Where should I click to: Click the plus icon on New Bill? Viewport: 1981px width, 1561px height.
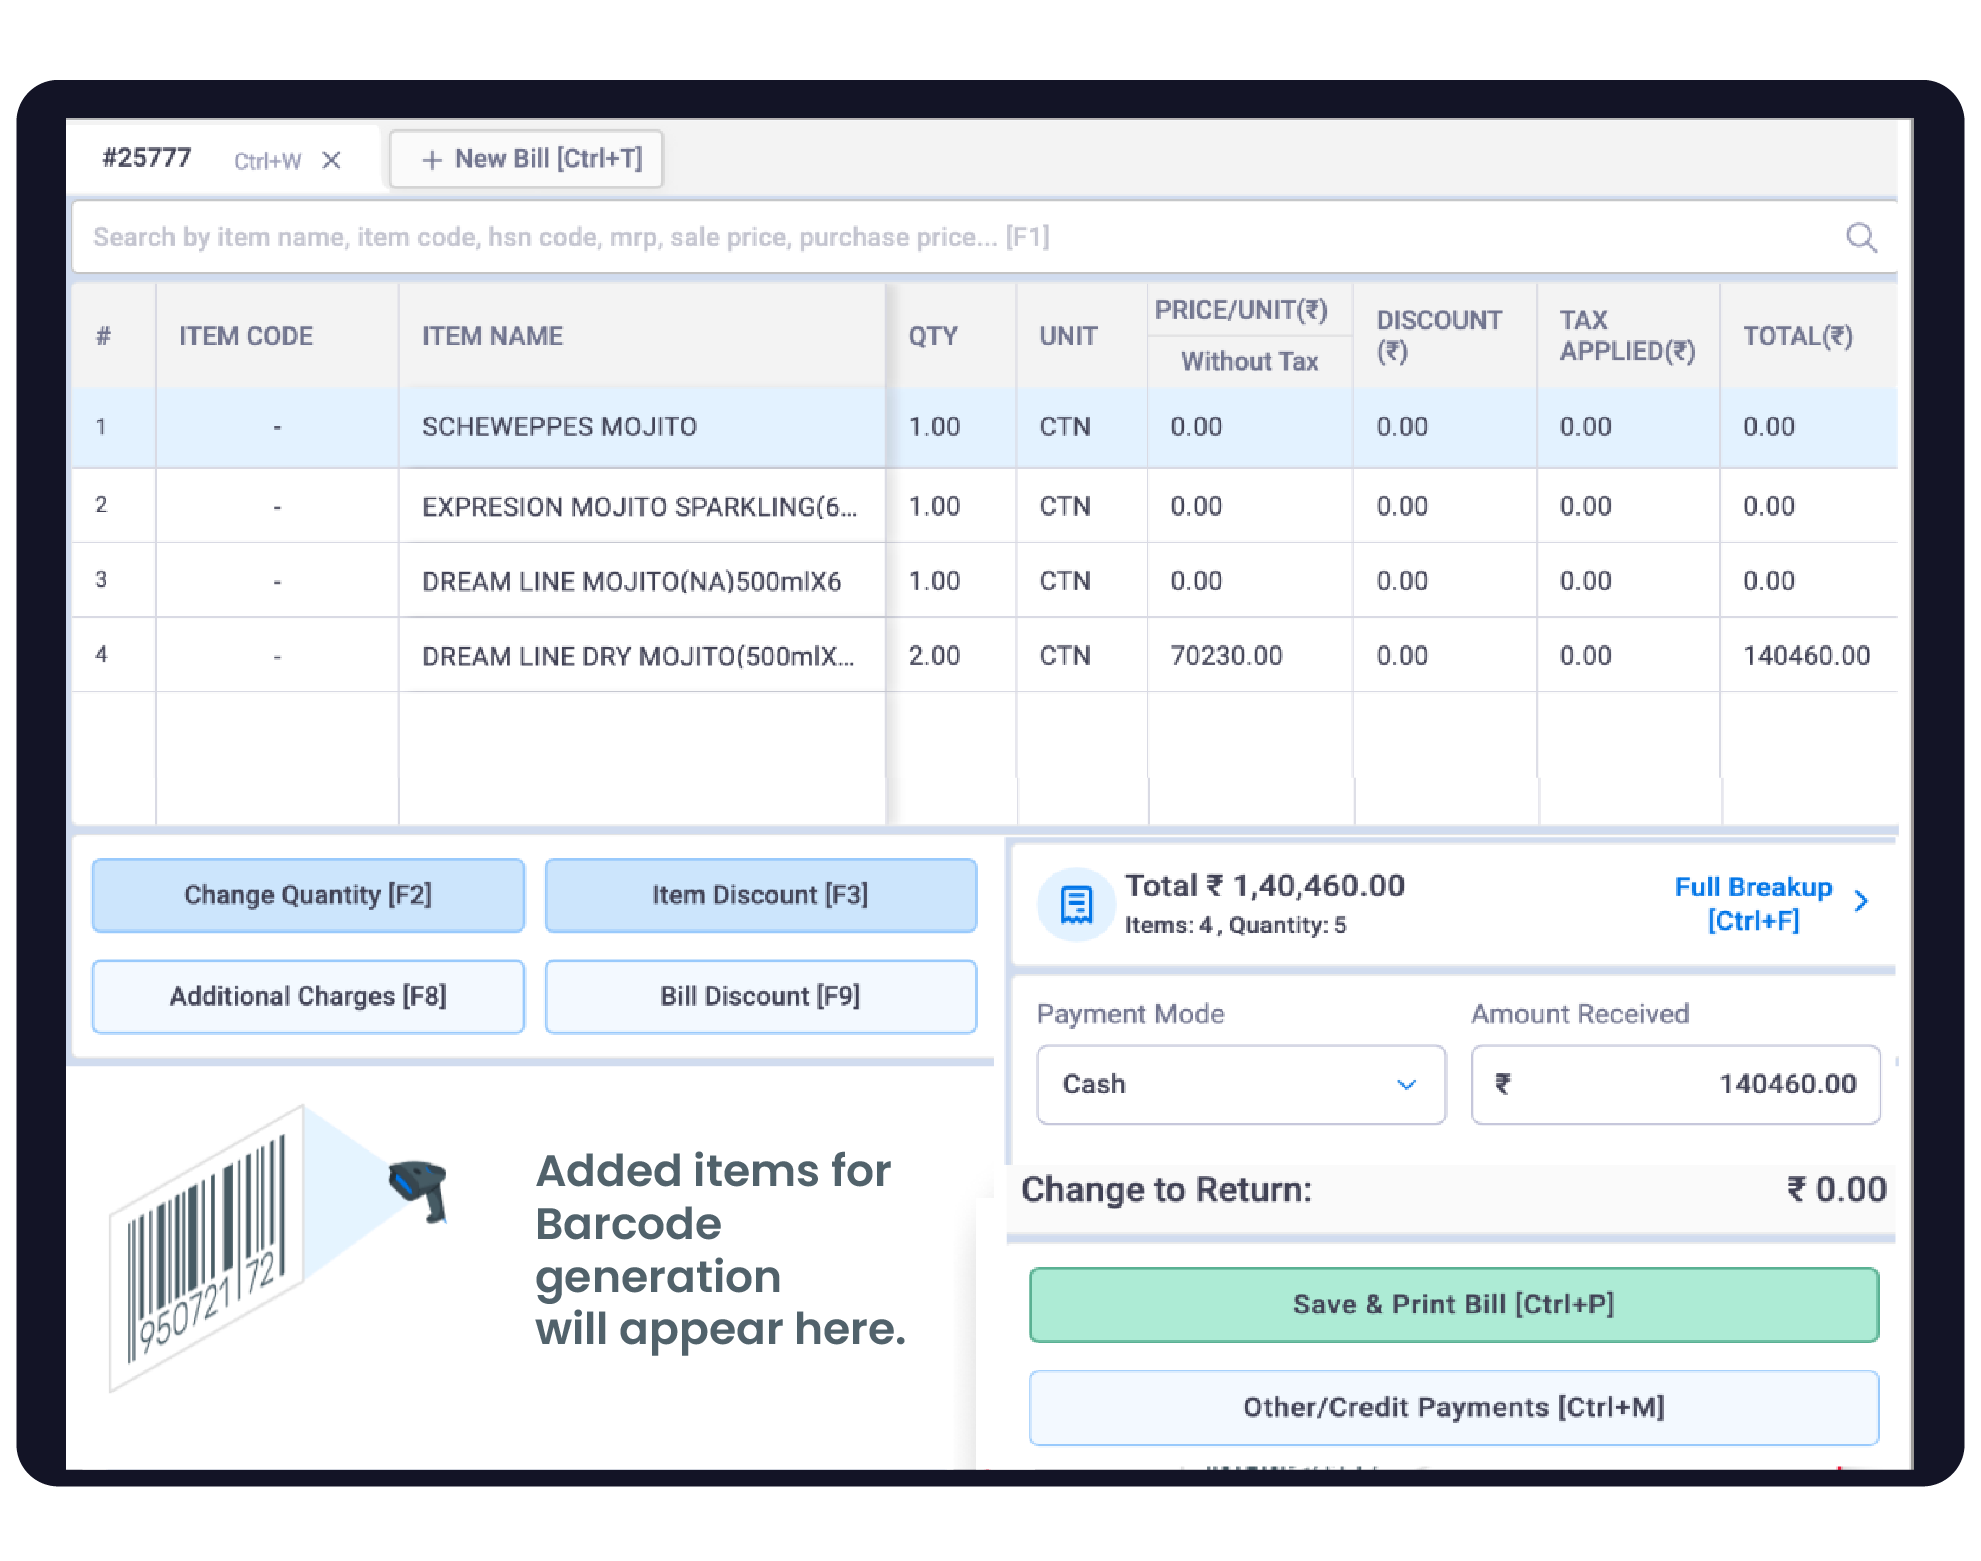click(432, 160)
